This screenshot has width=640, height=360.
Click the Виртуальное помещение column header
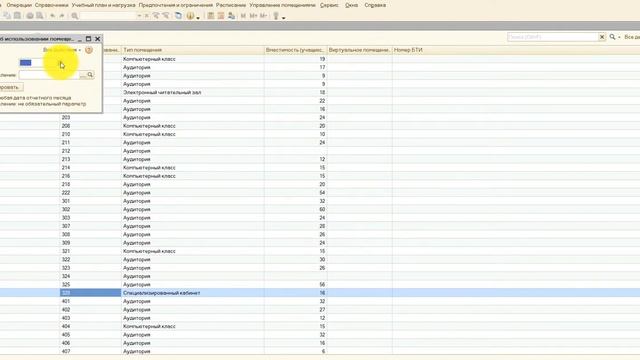tap(360, 50)
